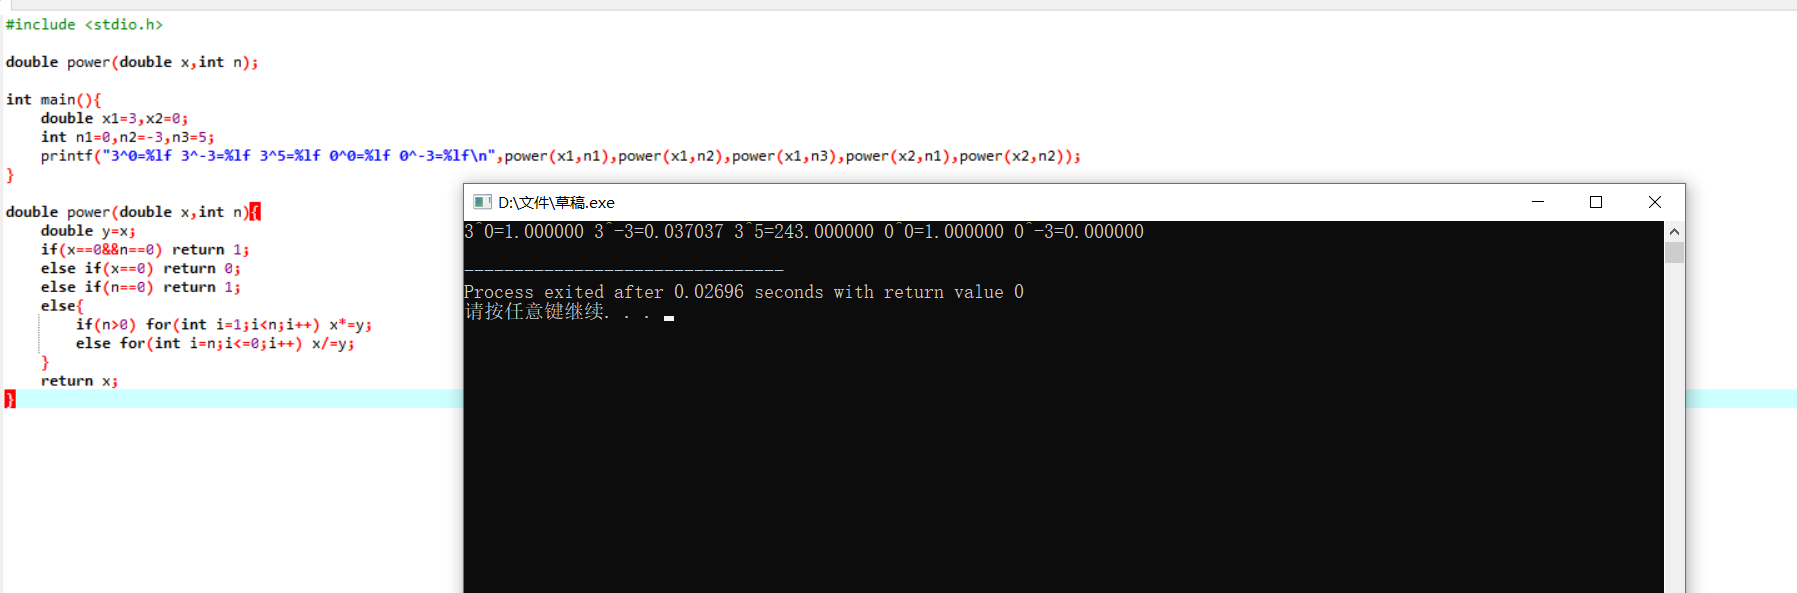The height and width of the screenshot is (593, 1797).
Task: Click the red highlighted closing brace in editor
Action: click(x=10, y=399)
